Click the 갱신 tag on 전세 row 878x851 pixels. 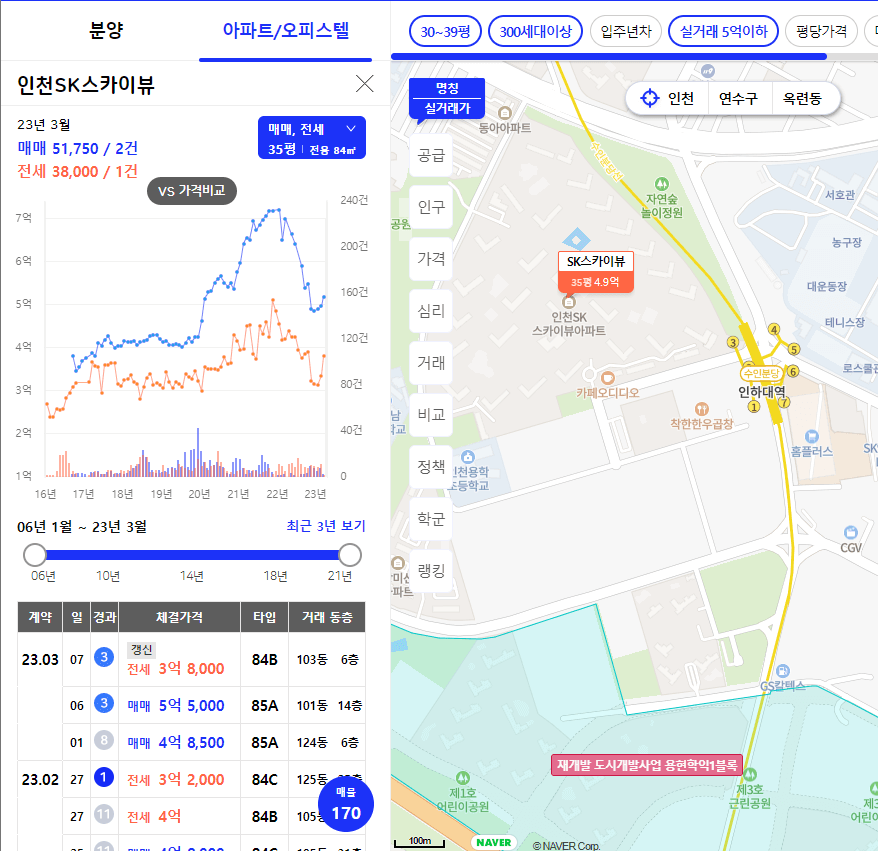tap(141, 649)
